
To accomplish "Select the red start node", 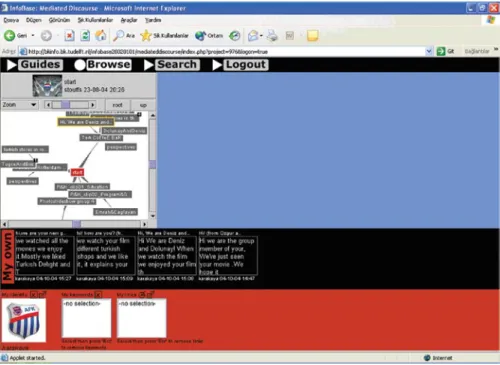I will coord(77,172).
